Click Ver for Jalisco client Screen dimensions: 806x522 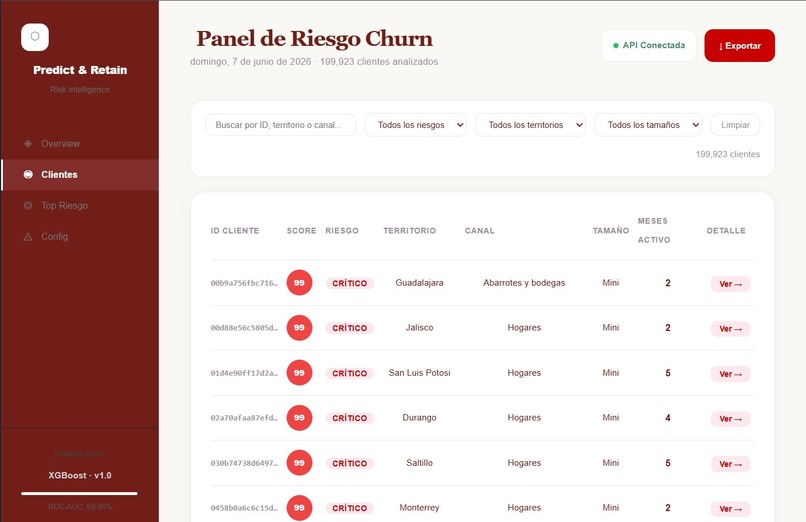click(730, 329)
